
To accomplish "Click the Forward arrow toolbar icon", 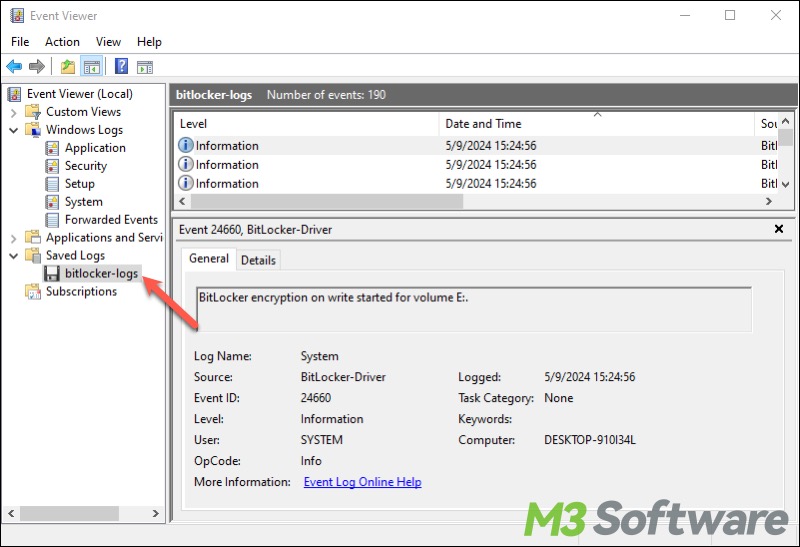I will click(37, 66).
